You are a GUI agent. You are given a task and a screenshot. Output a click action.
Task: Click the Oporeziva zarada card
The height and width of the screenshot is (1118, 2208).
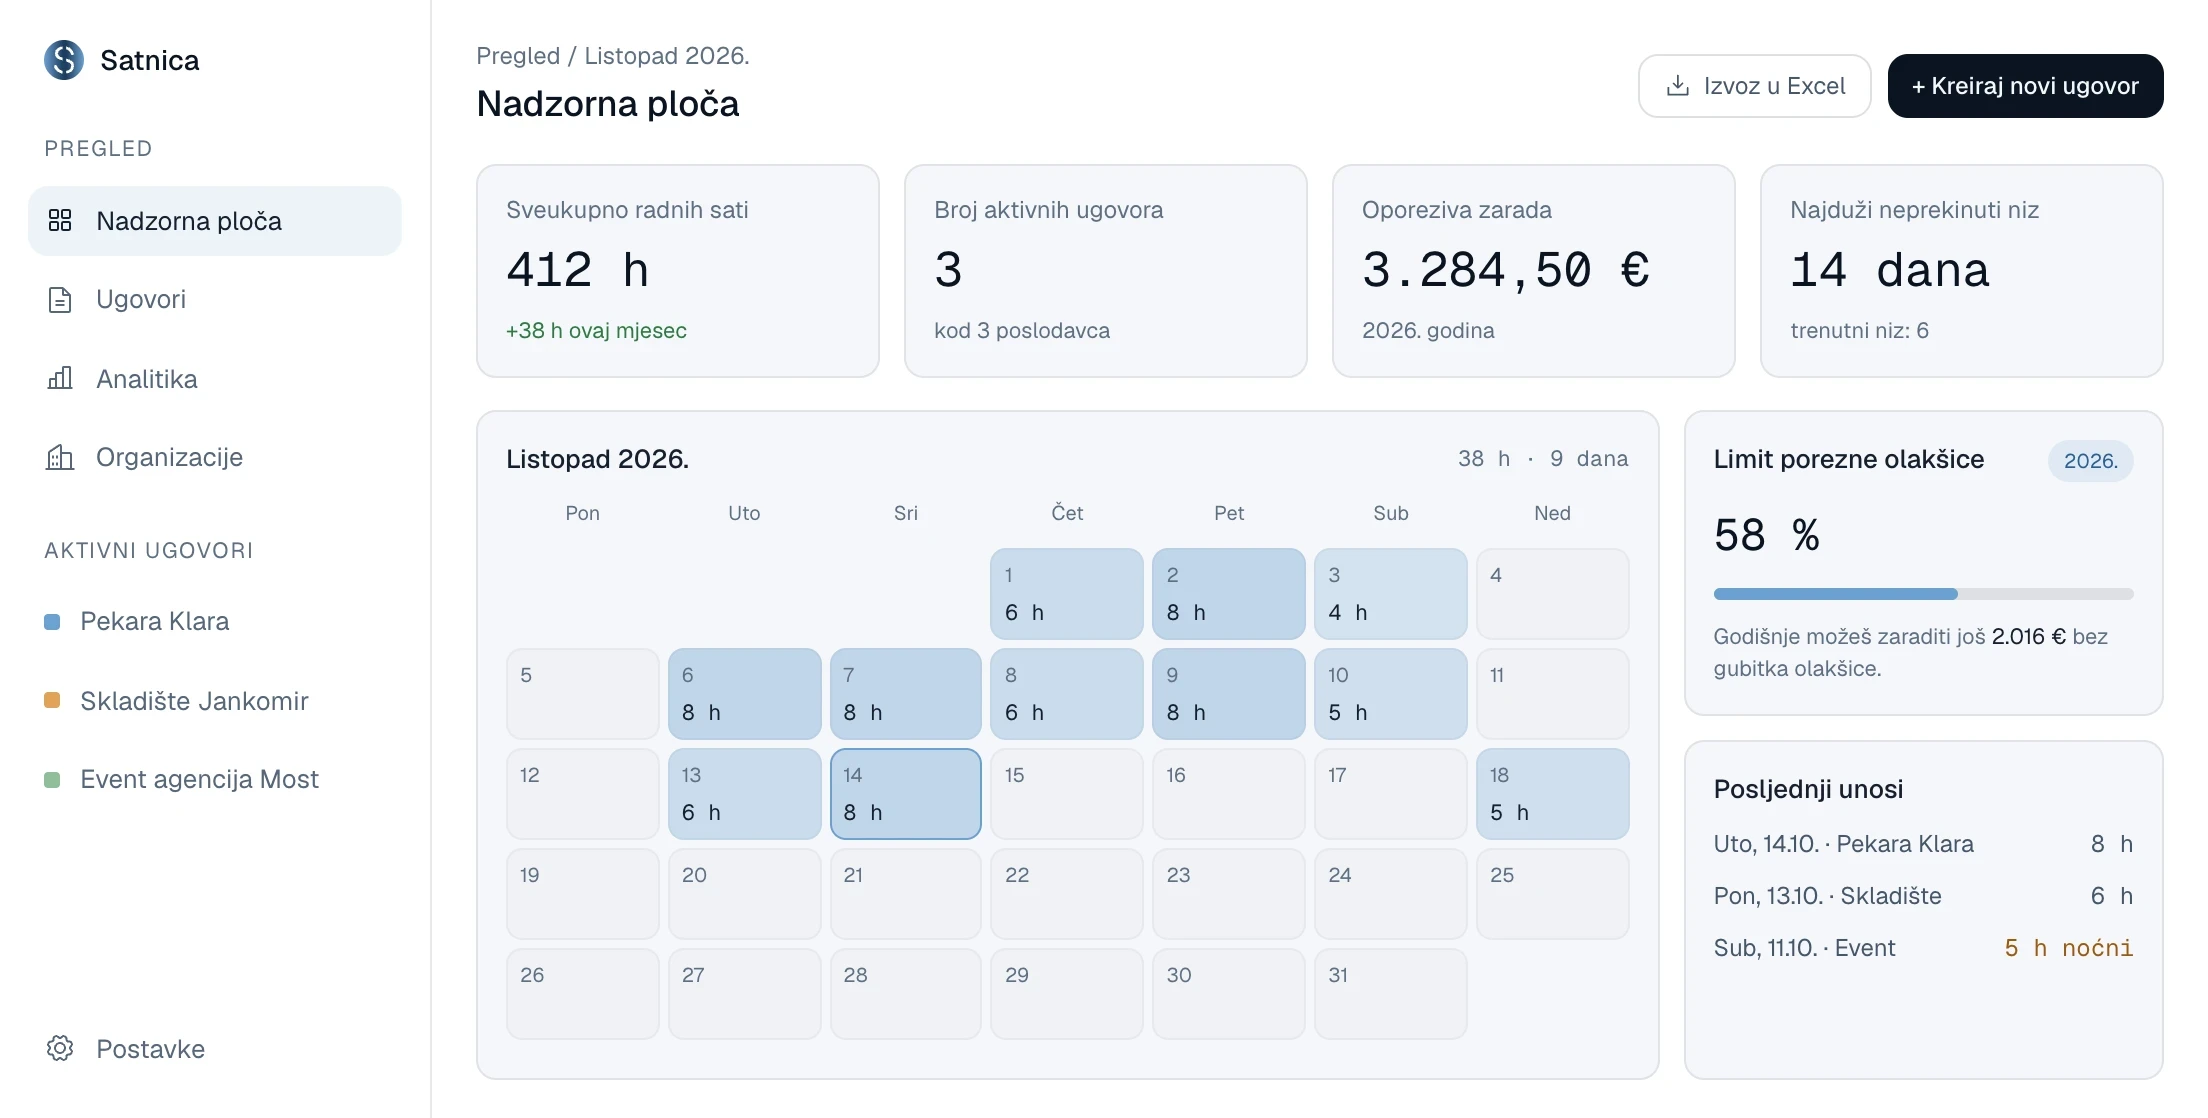[x=1534, y=271]
